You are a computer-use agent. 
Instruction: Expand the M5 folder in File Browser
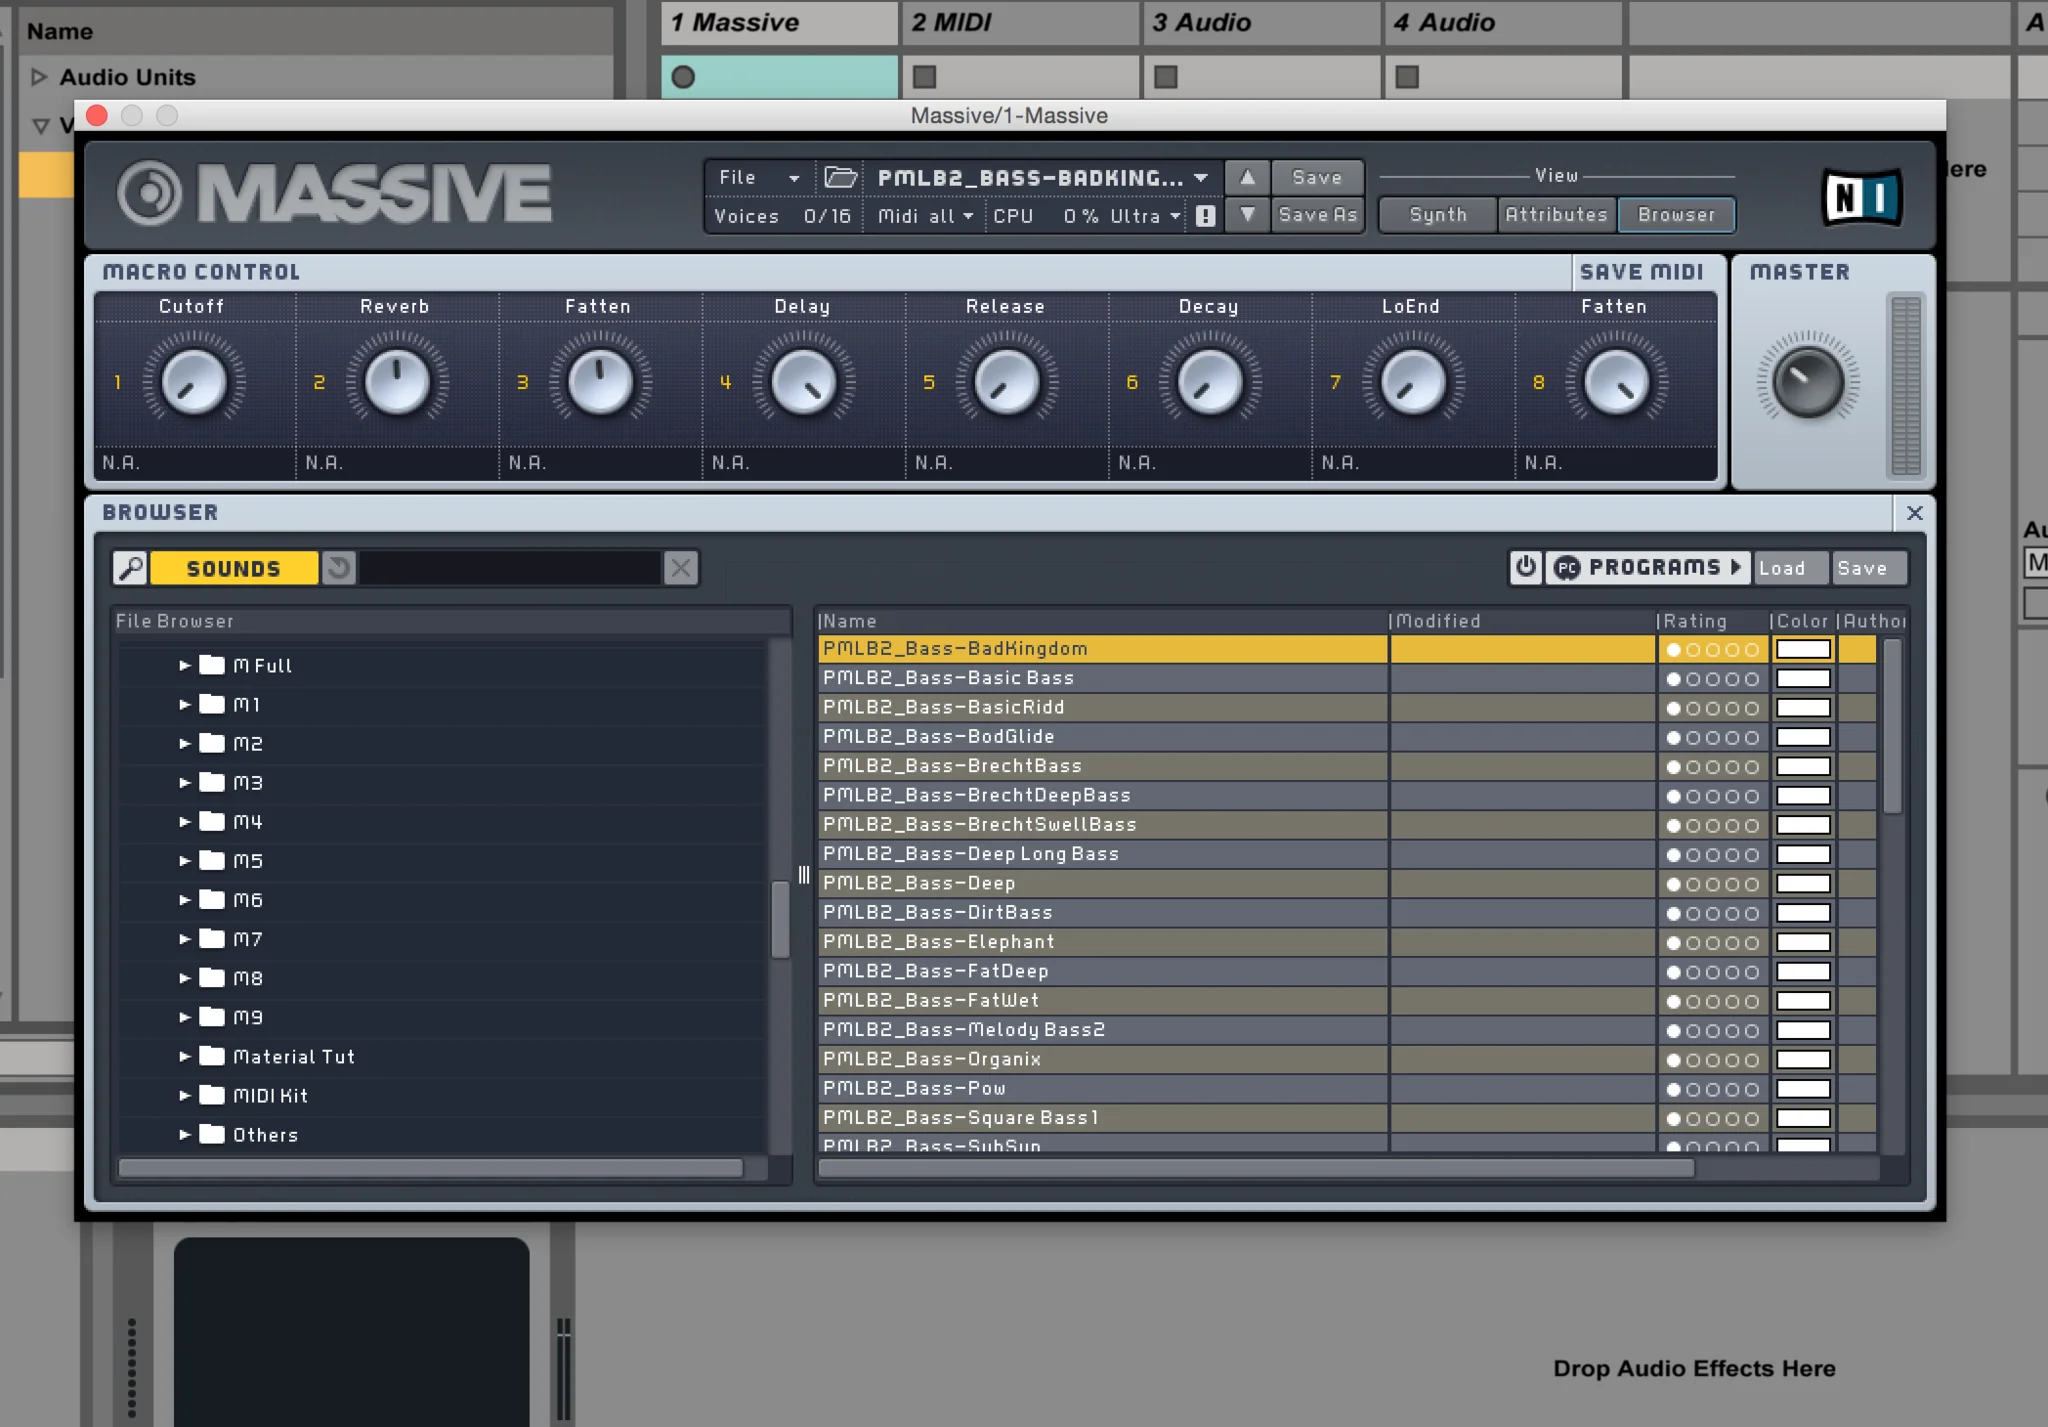[185, 860]
